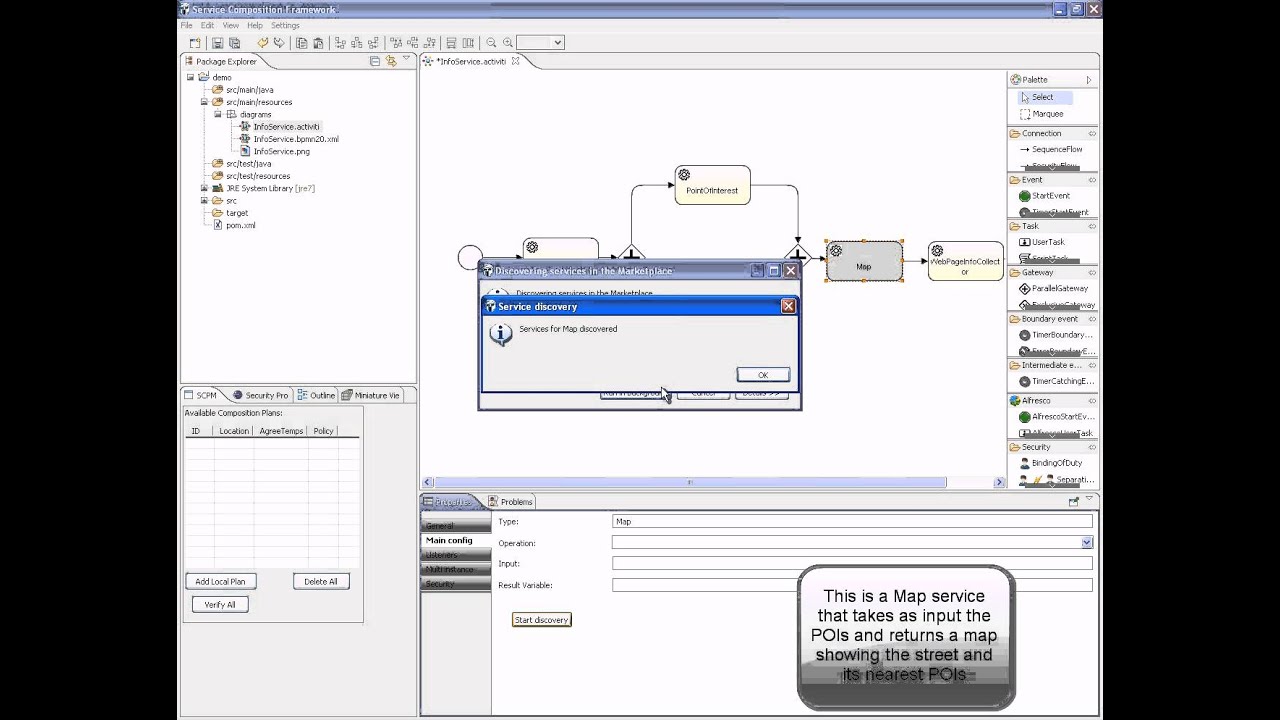The image size is (1280, 720).
Task: Pick the ParallelGateway palette item
Action: pos(1054,288)
